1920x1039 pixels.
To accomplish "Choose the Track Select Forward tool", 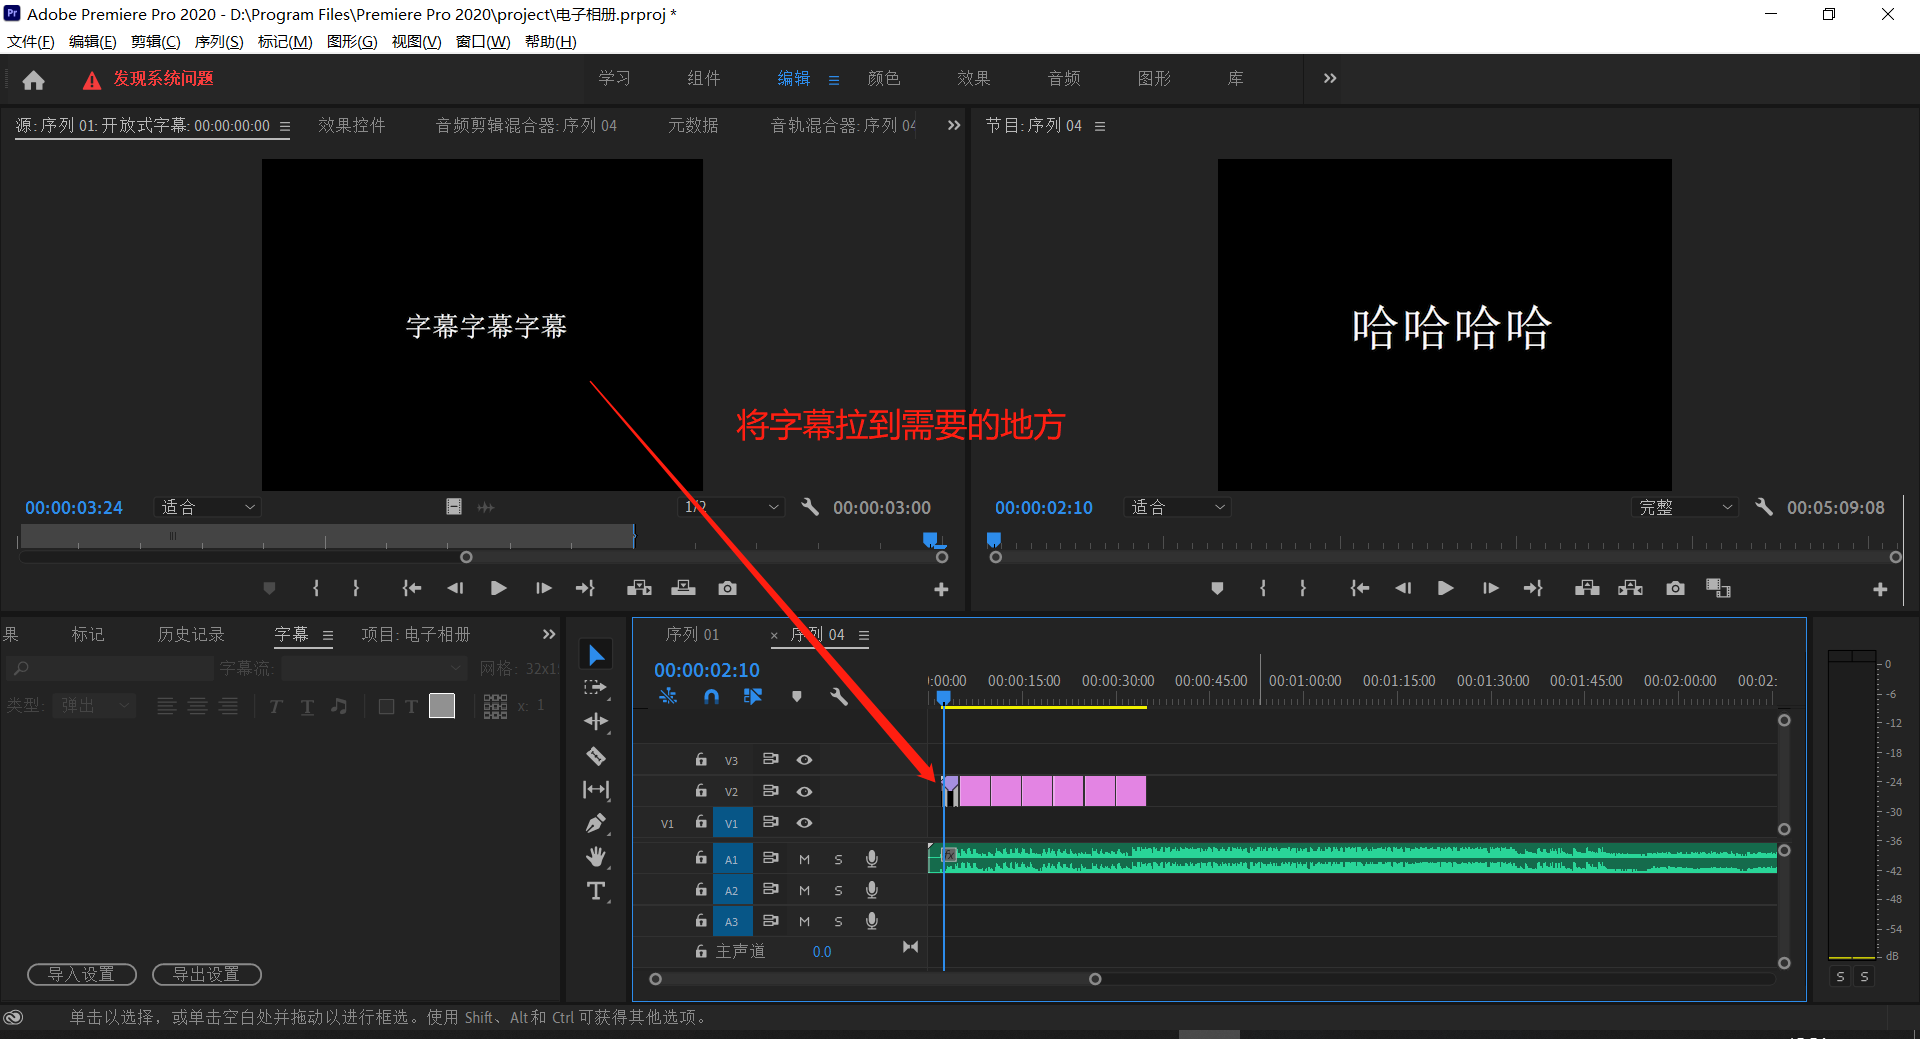I will point(596,688).
